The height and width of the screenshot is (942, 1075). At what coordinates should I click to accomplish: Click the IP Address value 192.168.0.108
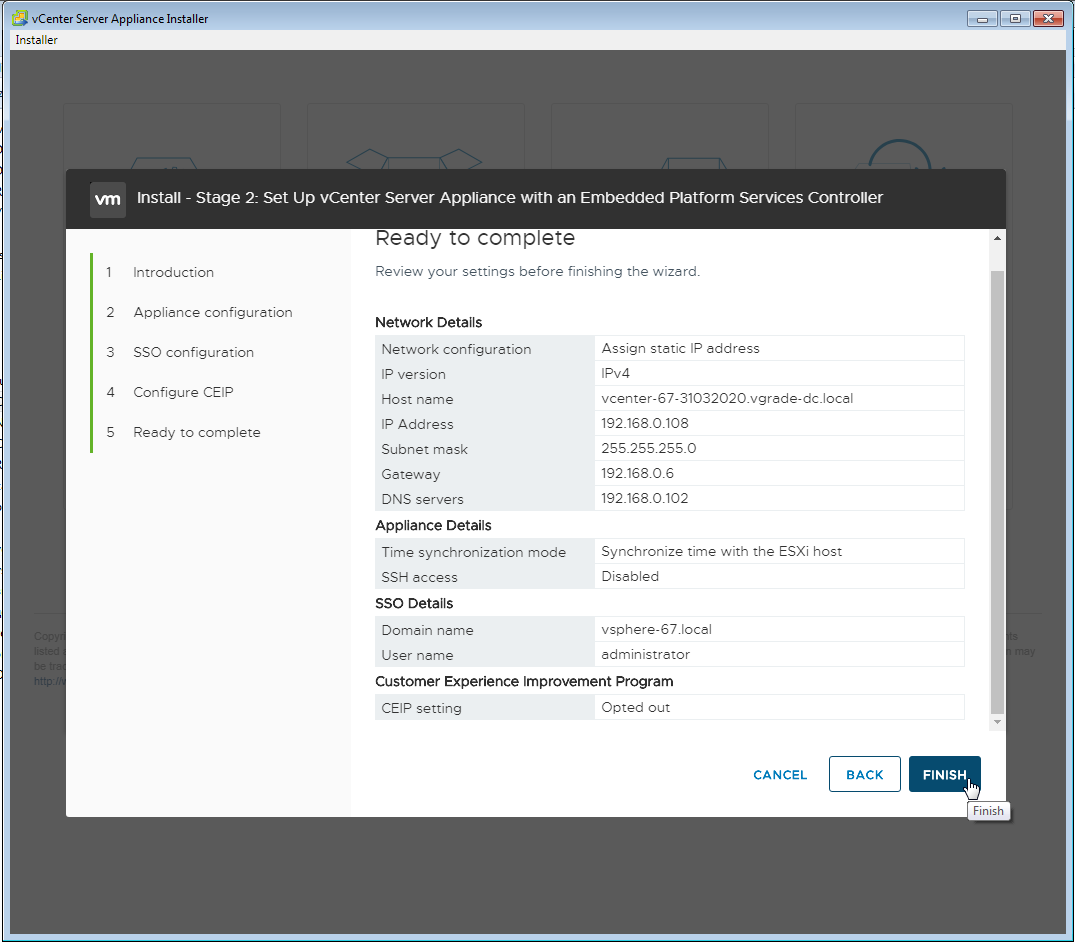[x=644, y=423]
